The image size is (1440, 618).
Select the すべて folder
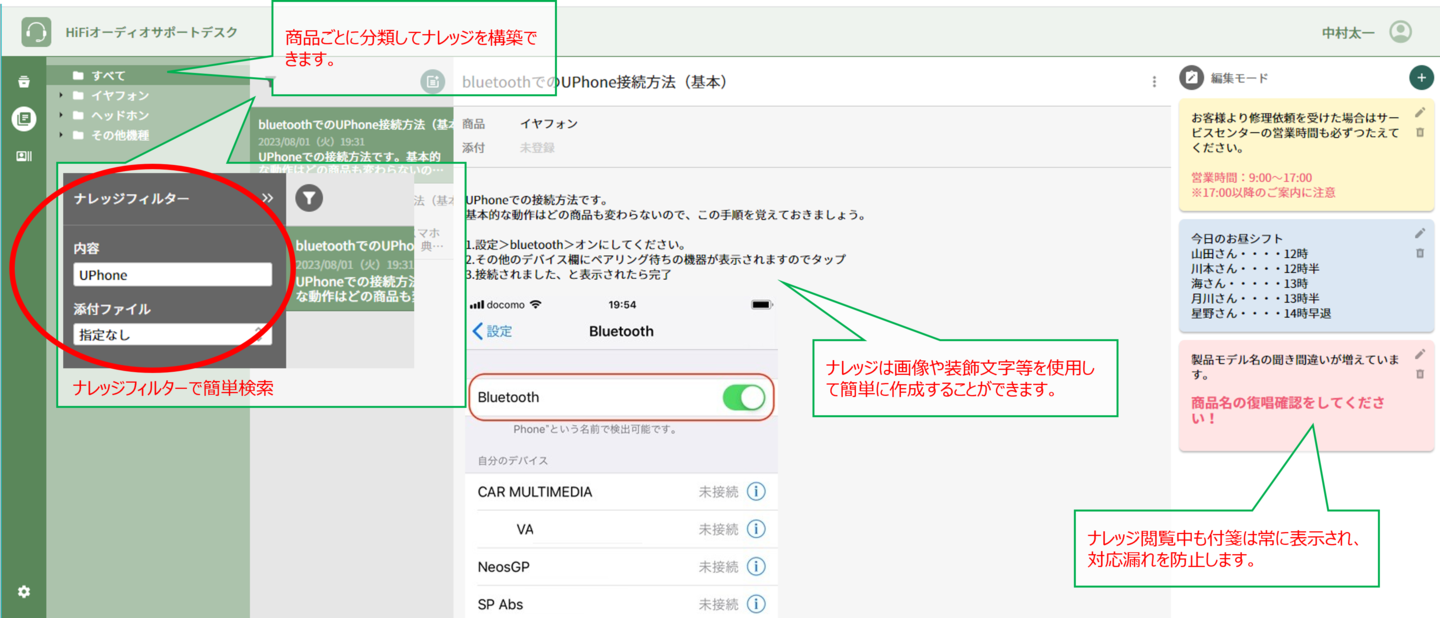click(108, 76)
